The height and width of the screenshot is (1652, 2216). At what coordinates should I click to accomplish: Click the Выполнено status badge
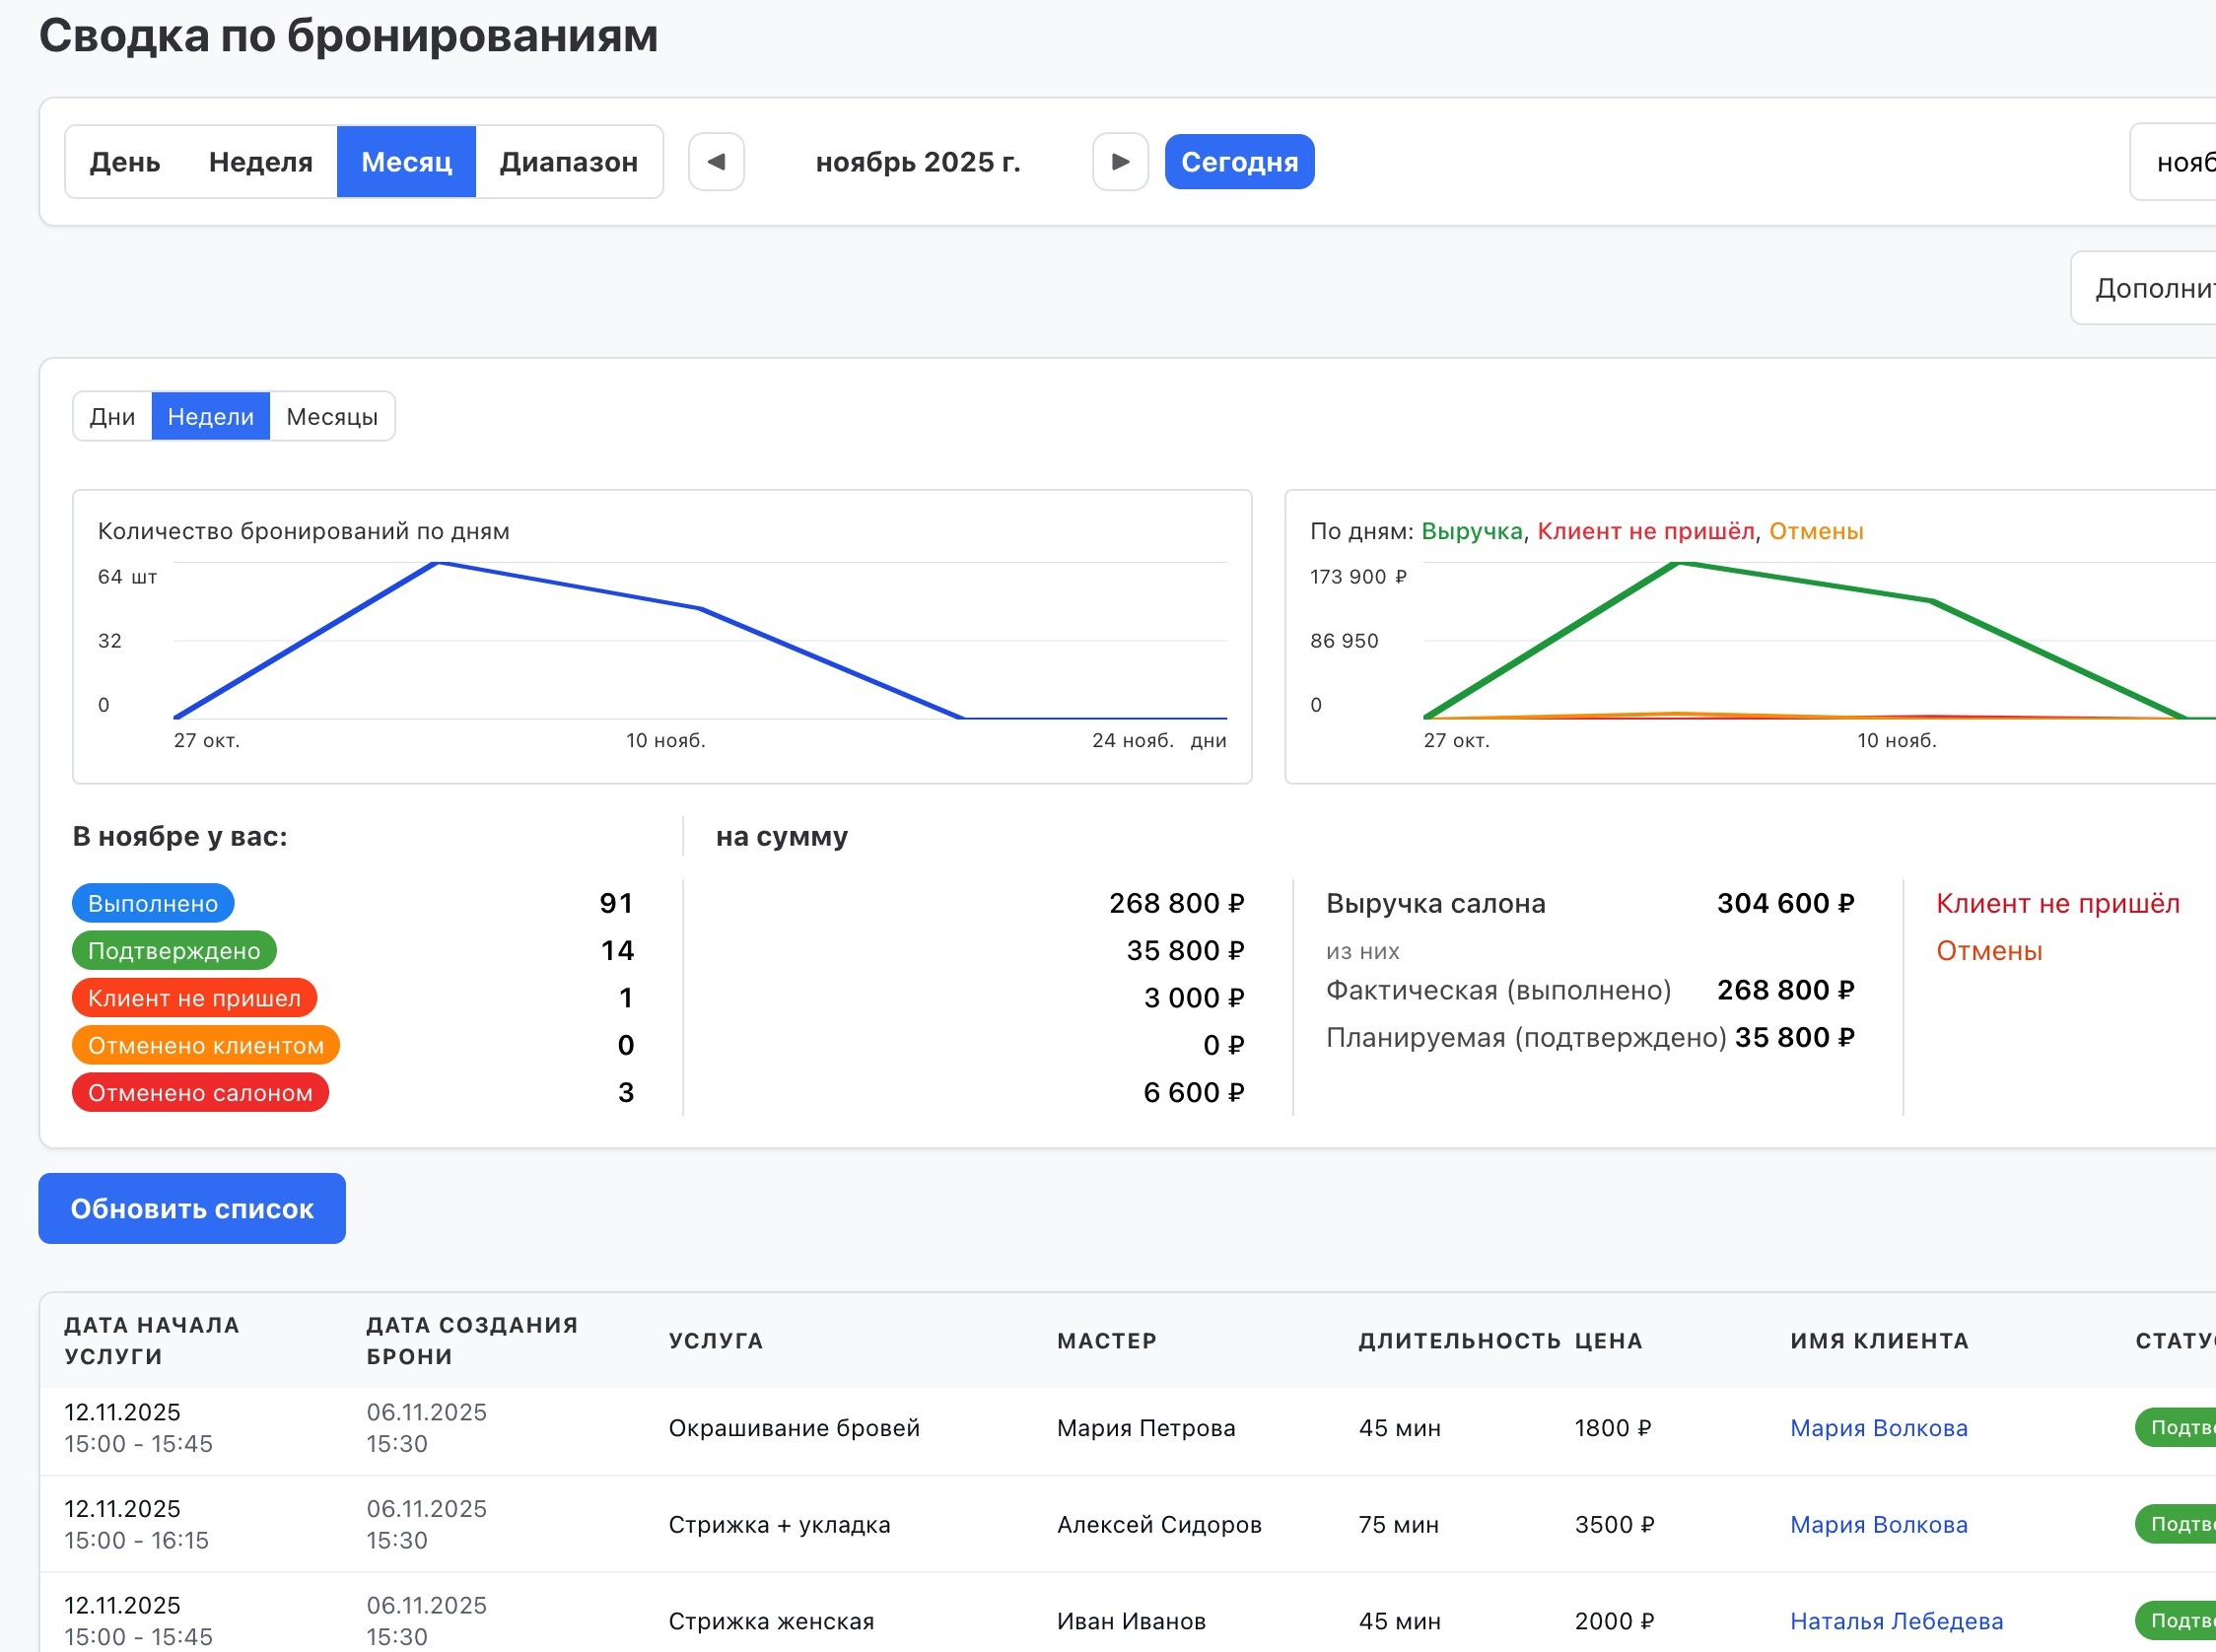(153, 903)
